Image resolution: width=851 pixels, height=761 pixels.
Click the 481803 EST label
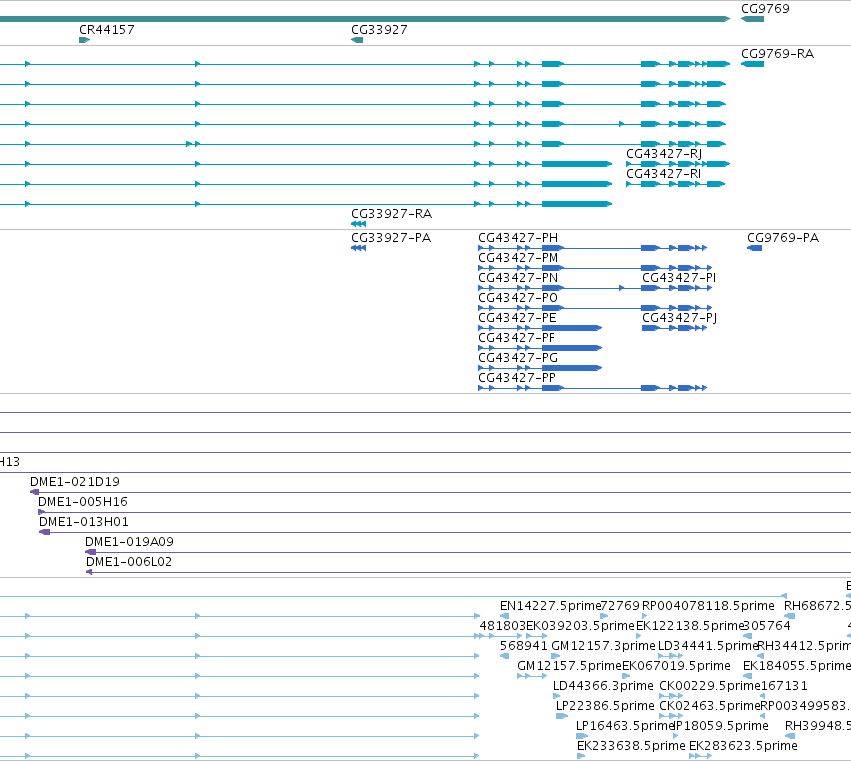[x=503, y=626]
